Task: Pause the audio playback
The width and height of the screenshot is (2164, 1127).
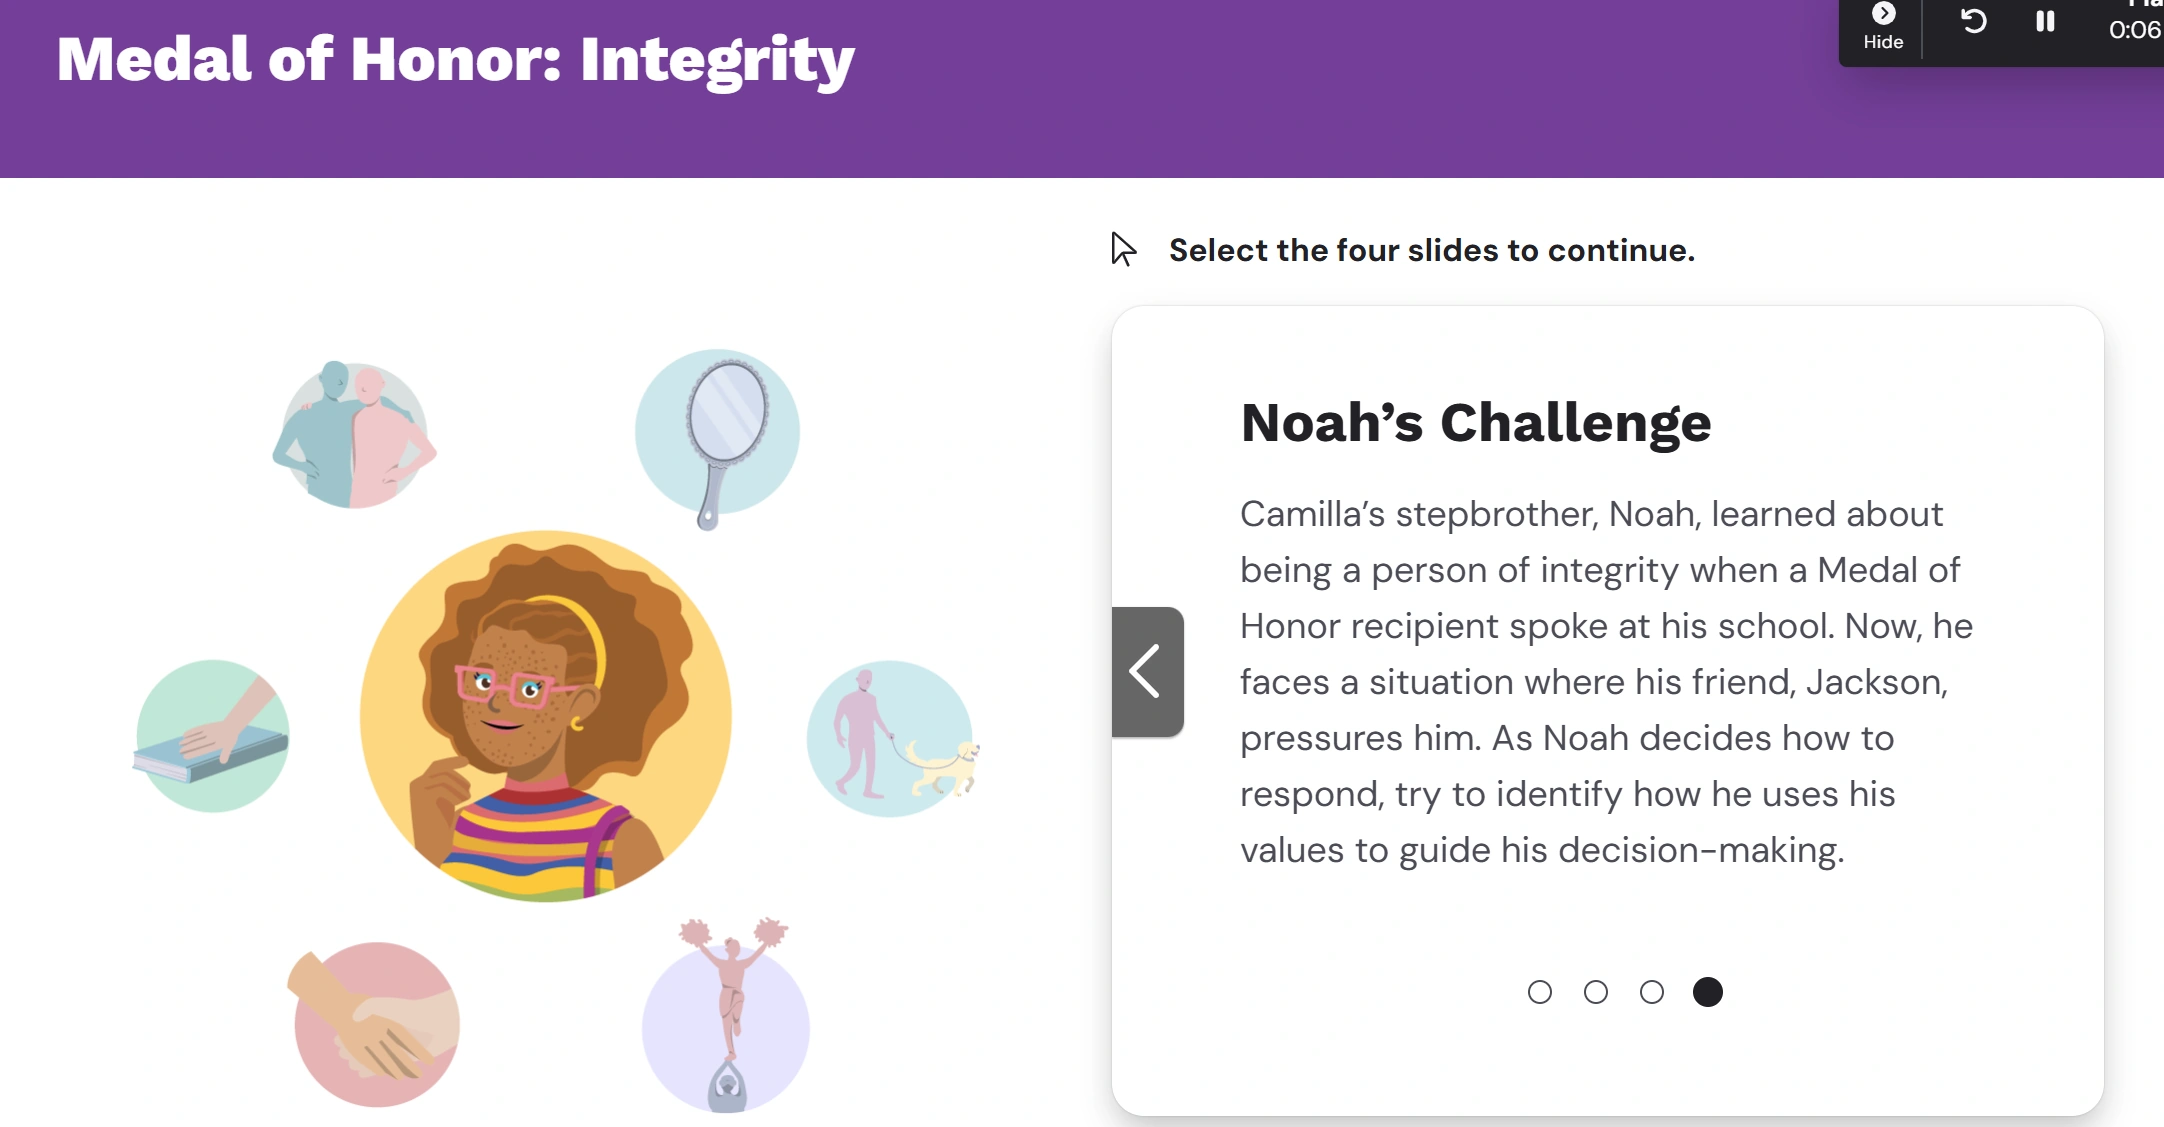Action: pyautogui.click(x=2045, y=22)
